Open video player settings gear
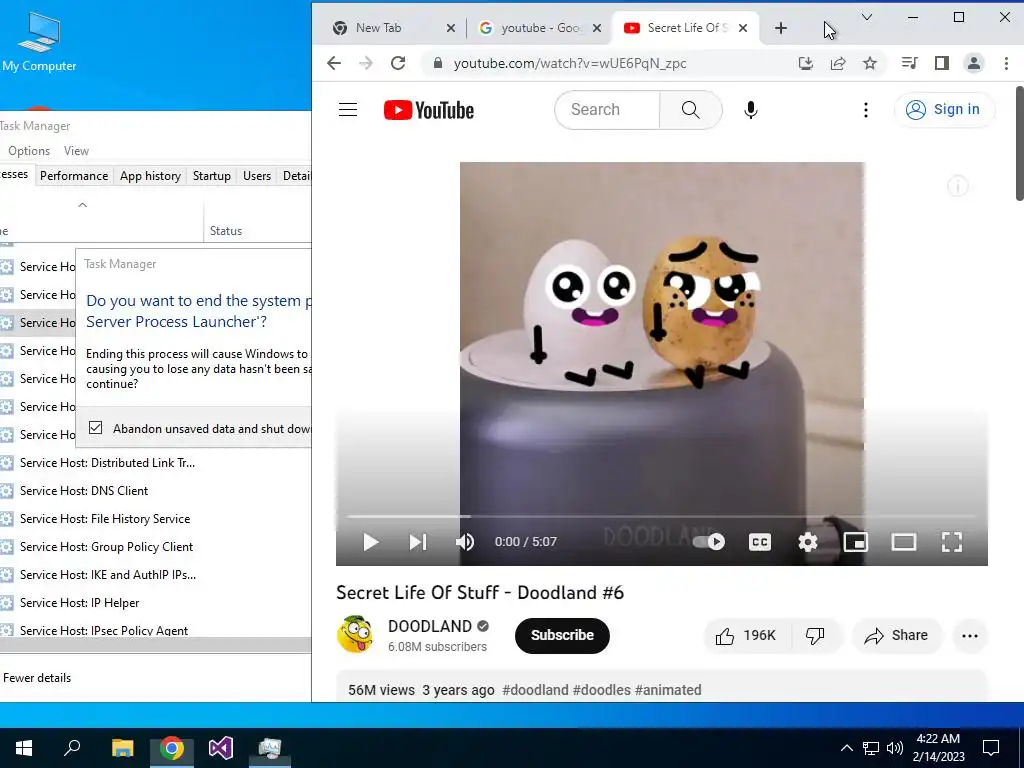The width and height of the screenshot is (1024, 768). pos(808,542)
